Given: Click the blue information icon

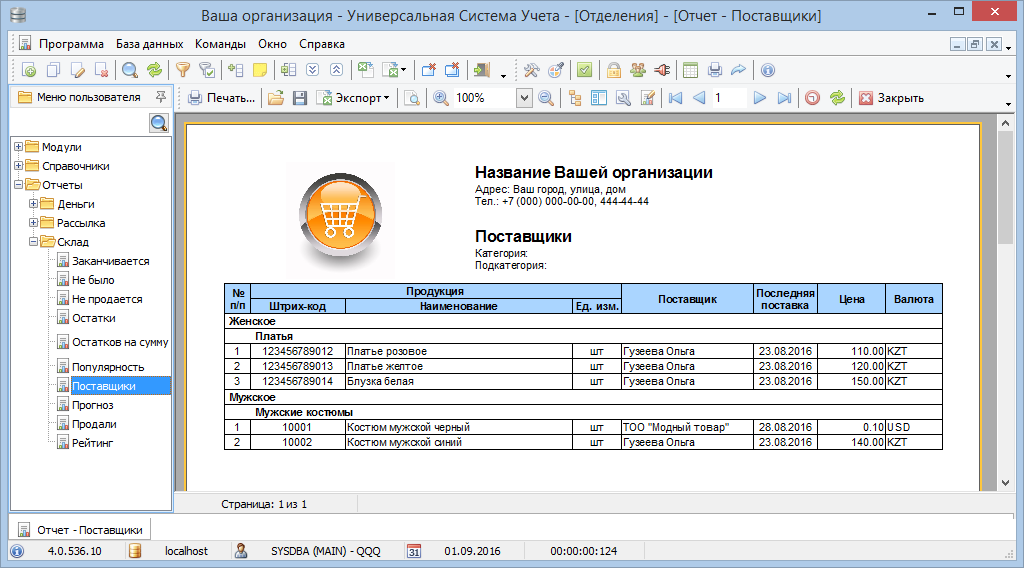Looking at the screenshot, I should coord(767,70).
